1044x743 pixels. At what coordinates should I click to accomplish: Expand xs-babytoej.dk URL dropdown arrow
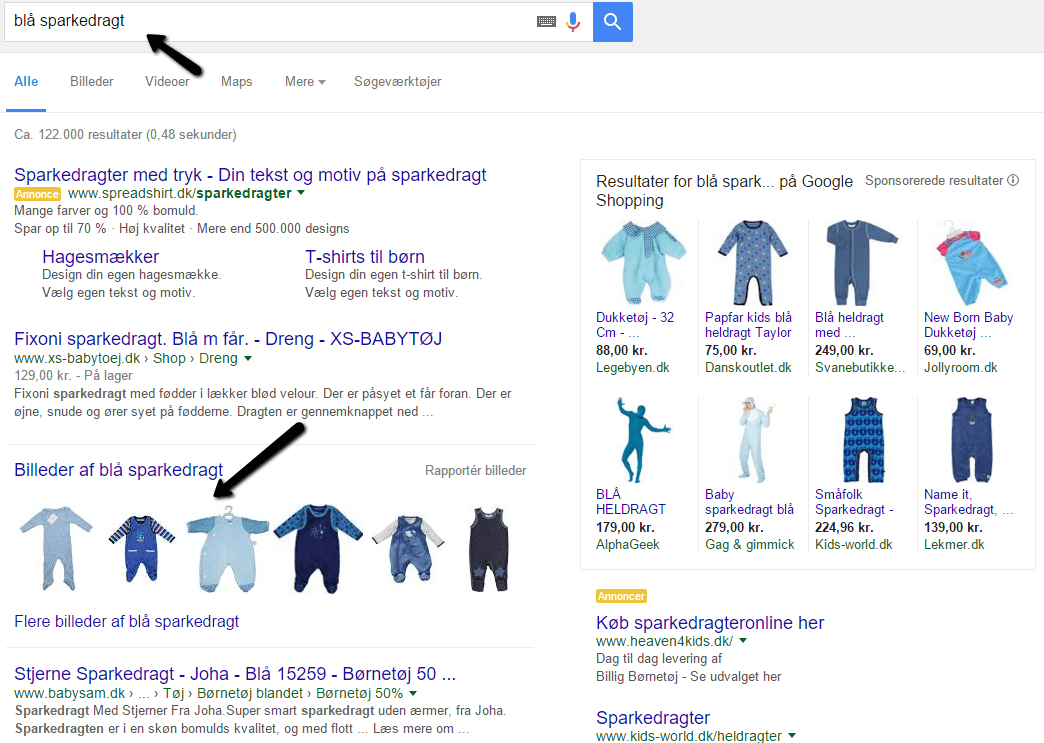[x=248, y=358]
